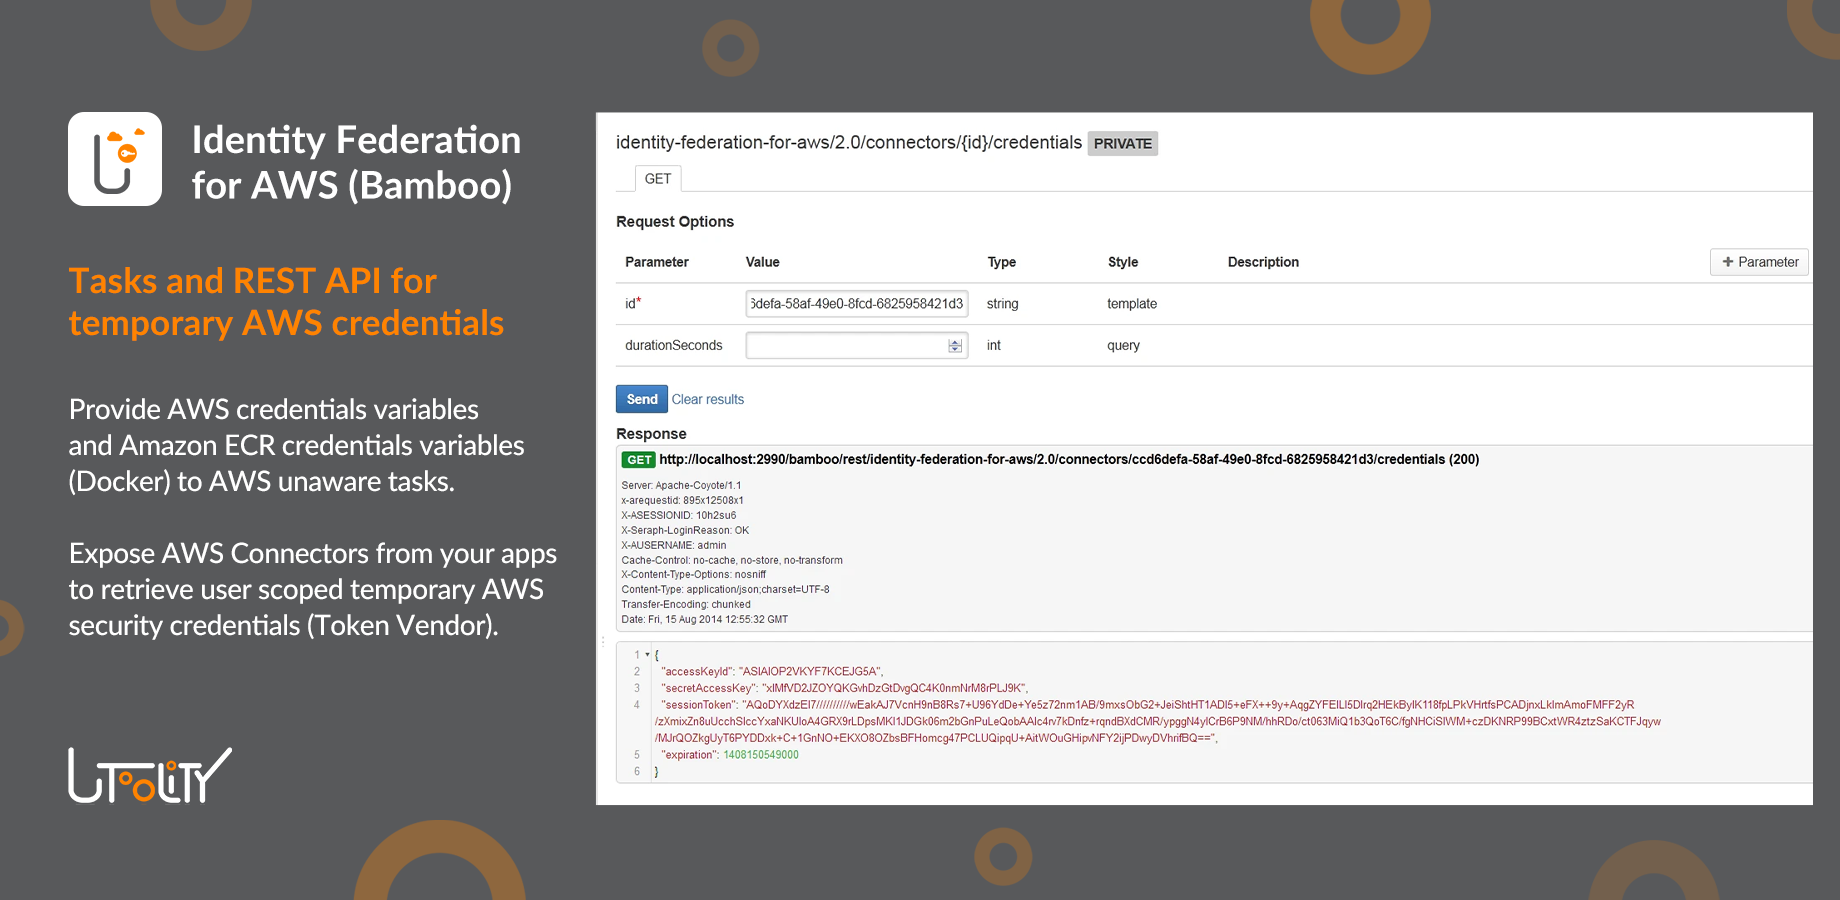Click the Value column header

[x=763, y=262]
